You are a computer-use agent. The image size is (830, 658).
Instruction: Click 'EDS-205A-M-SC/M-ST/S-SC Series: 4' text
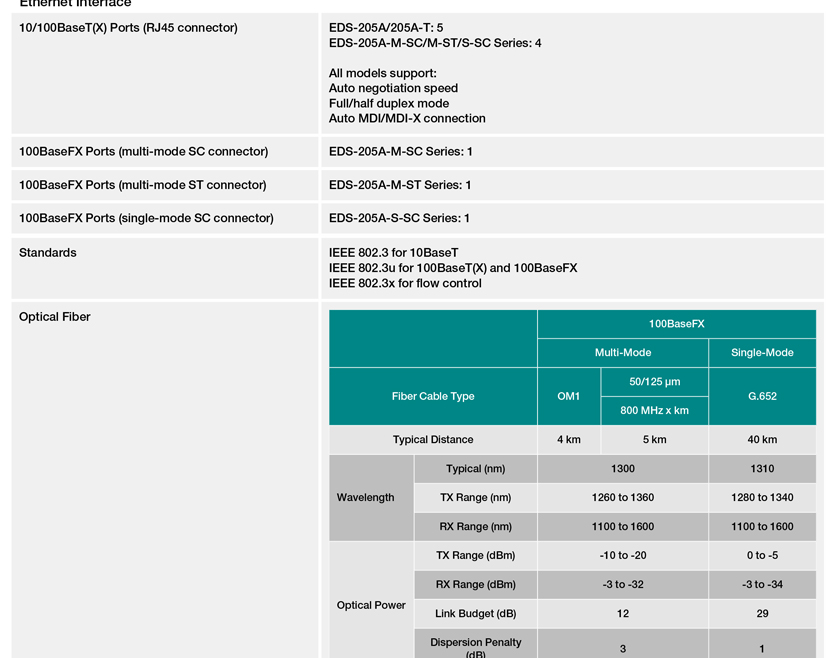(x=435, y=43)
